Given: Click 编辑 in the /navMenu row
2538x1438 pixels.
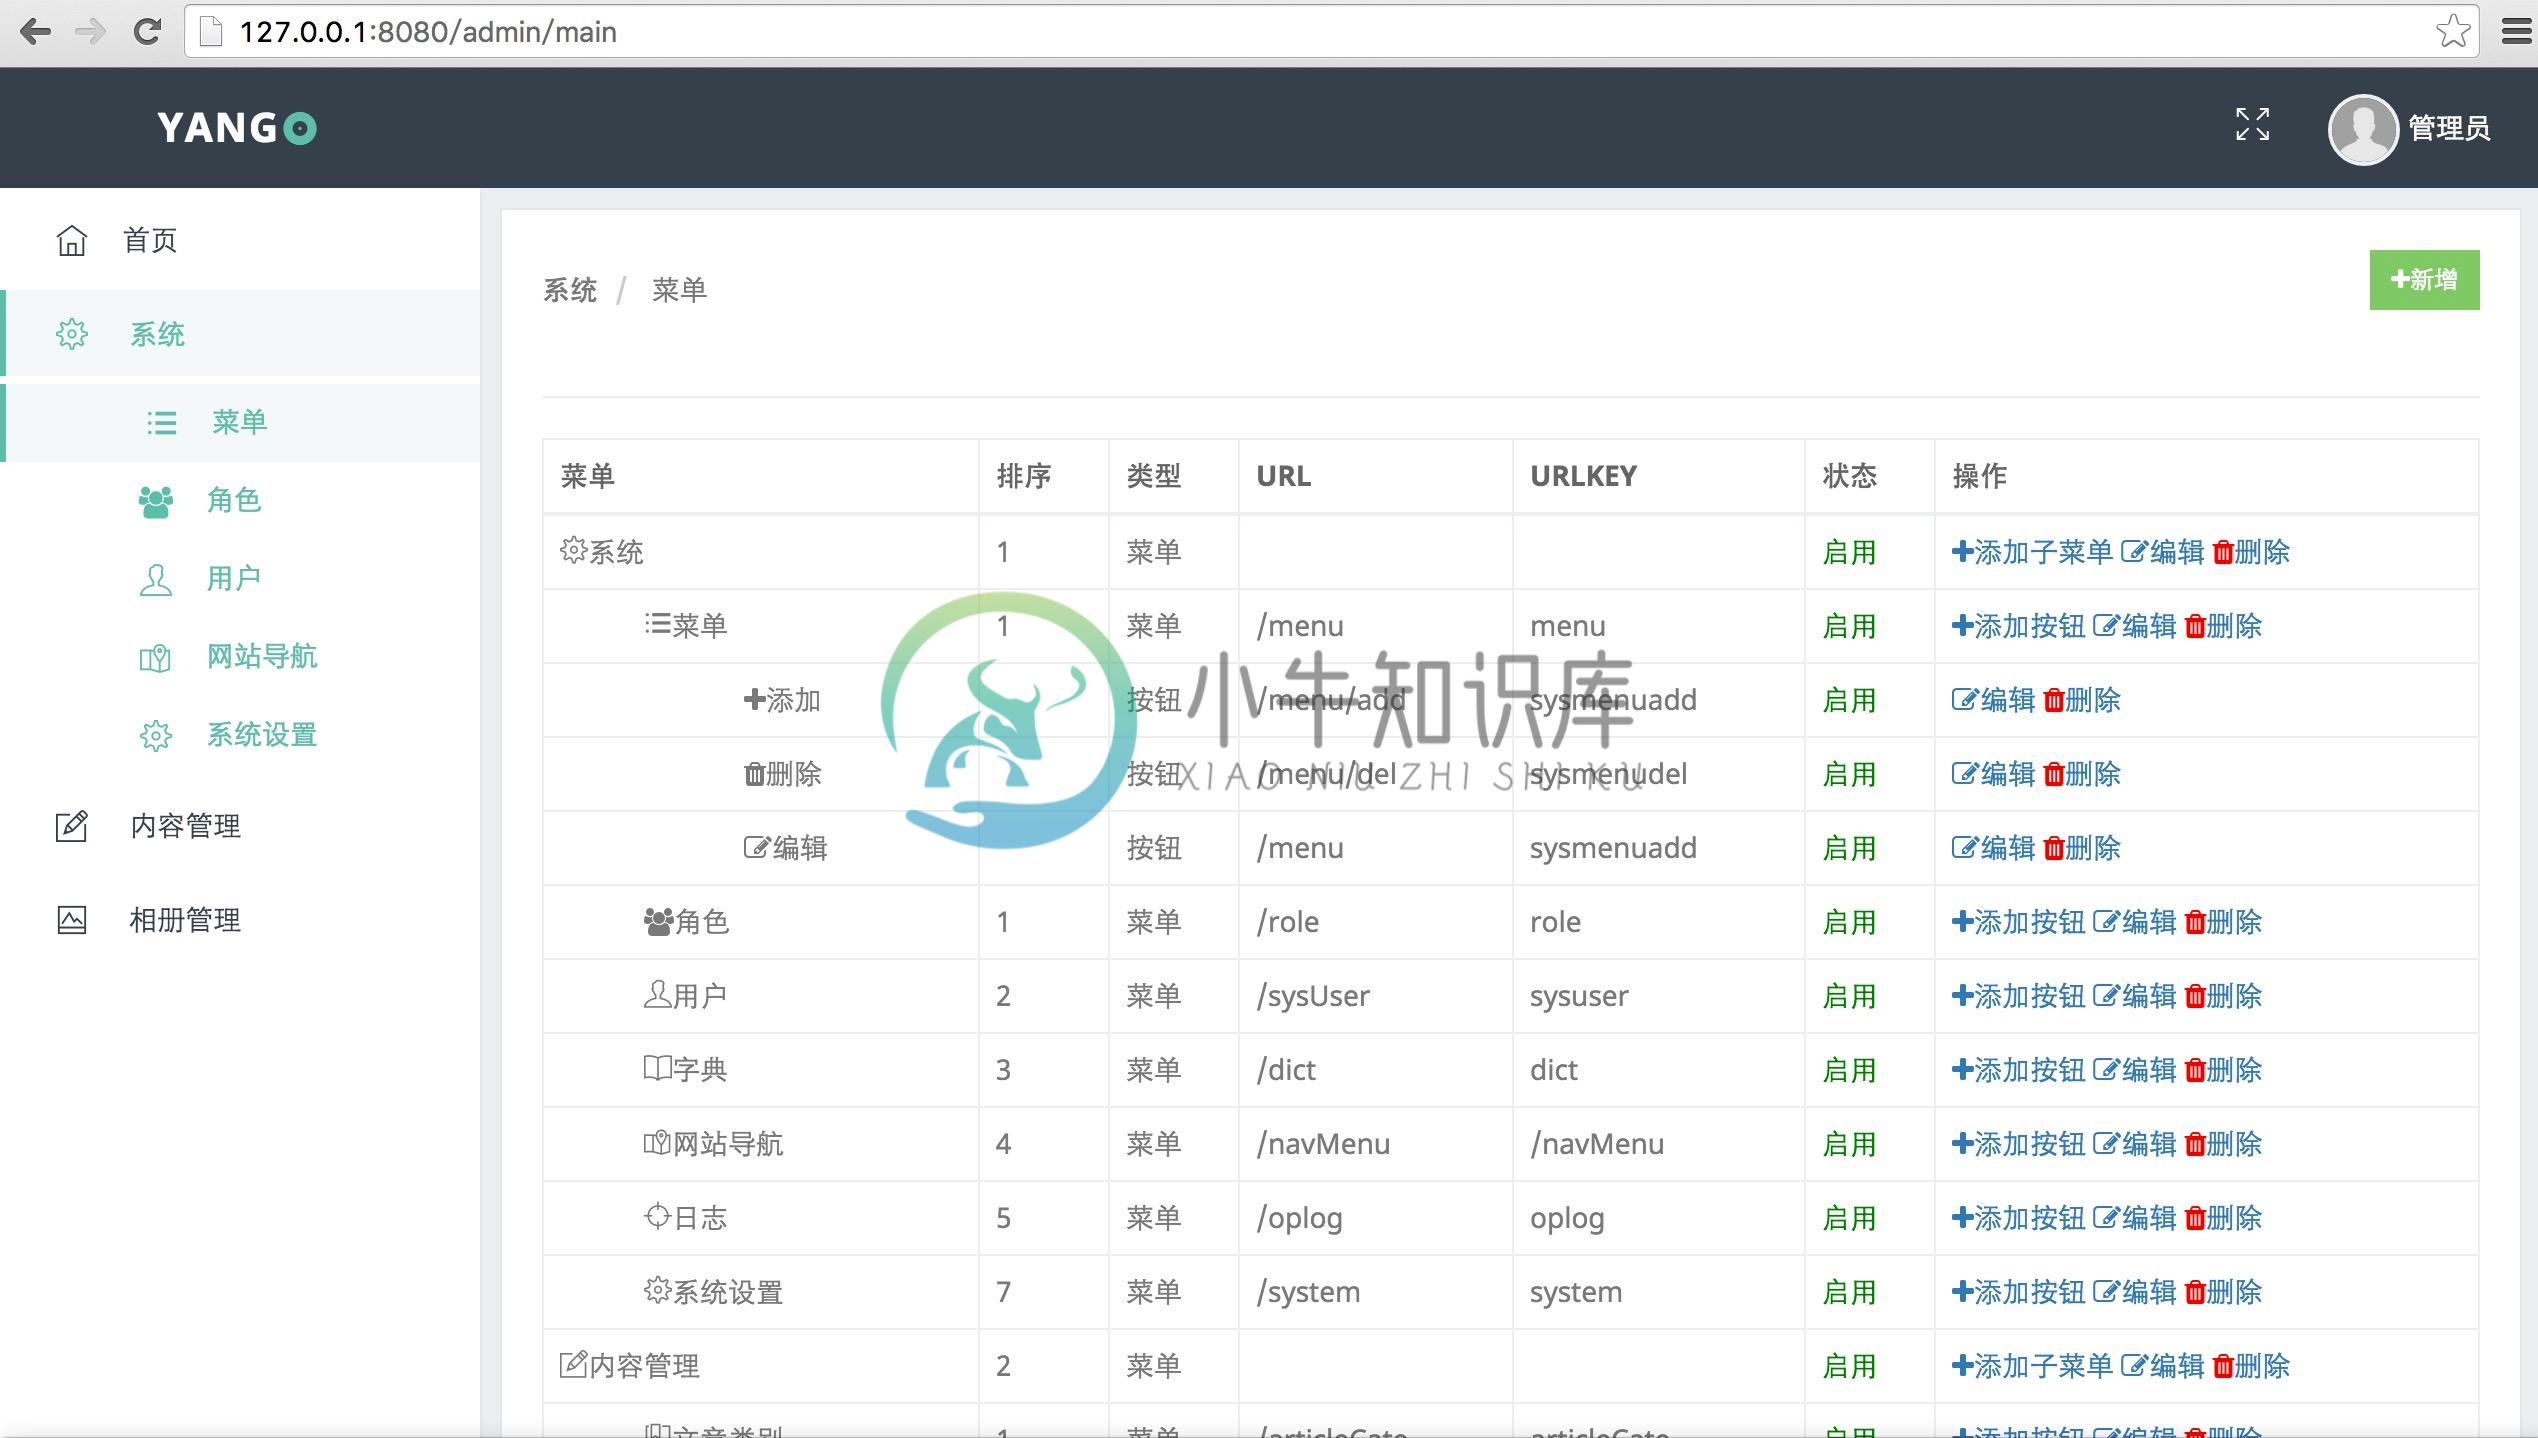Looking at the screenshot, I should pos(2135,1144).
